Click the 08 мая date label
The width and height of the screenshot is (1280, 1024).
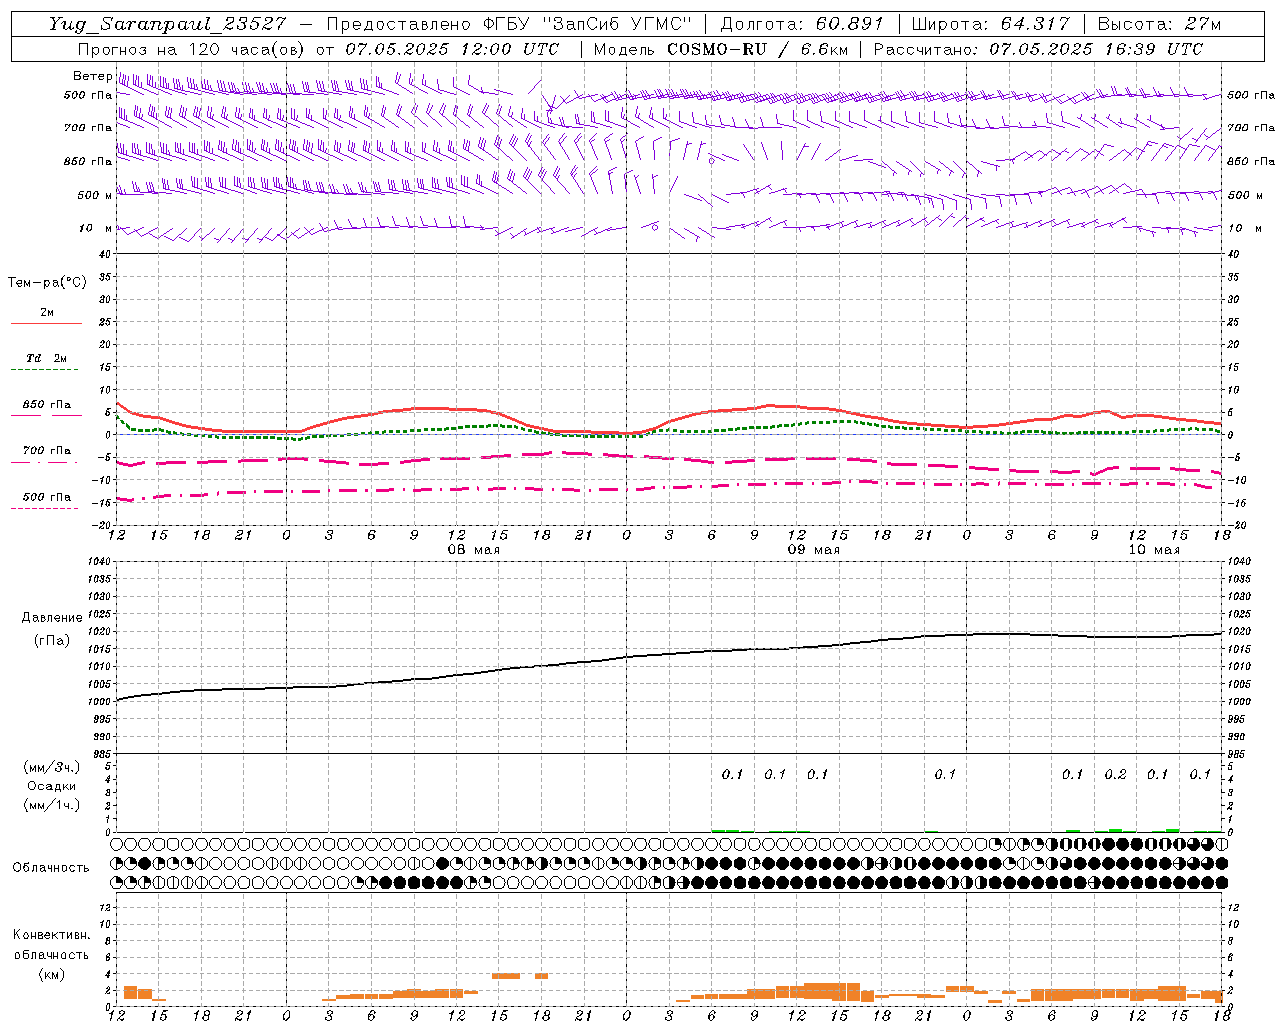coord(473,550)
